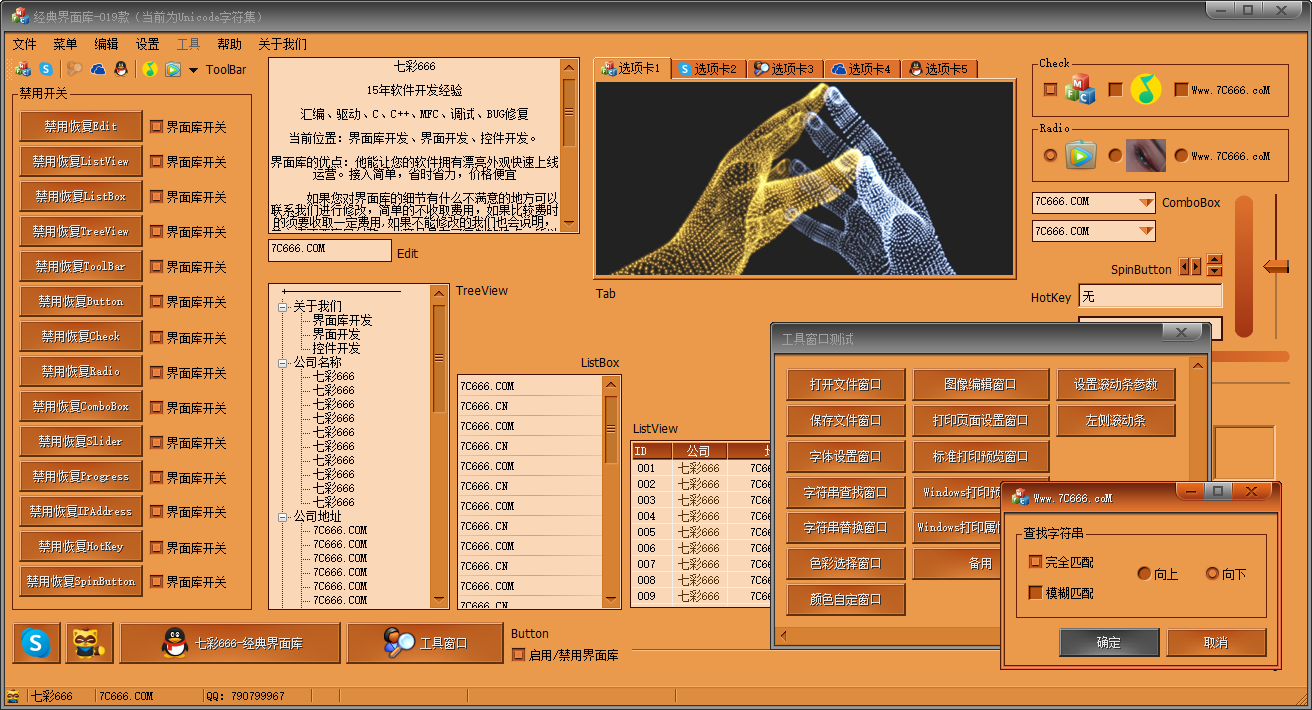The image size is (1312, 710).
Task: Click the QQ Music toolbar icon
Action: click(149, 69)
